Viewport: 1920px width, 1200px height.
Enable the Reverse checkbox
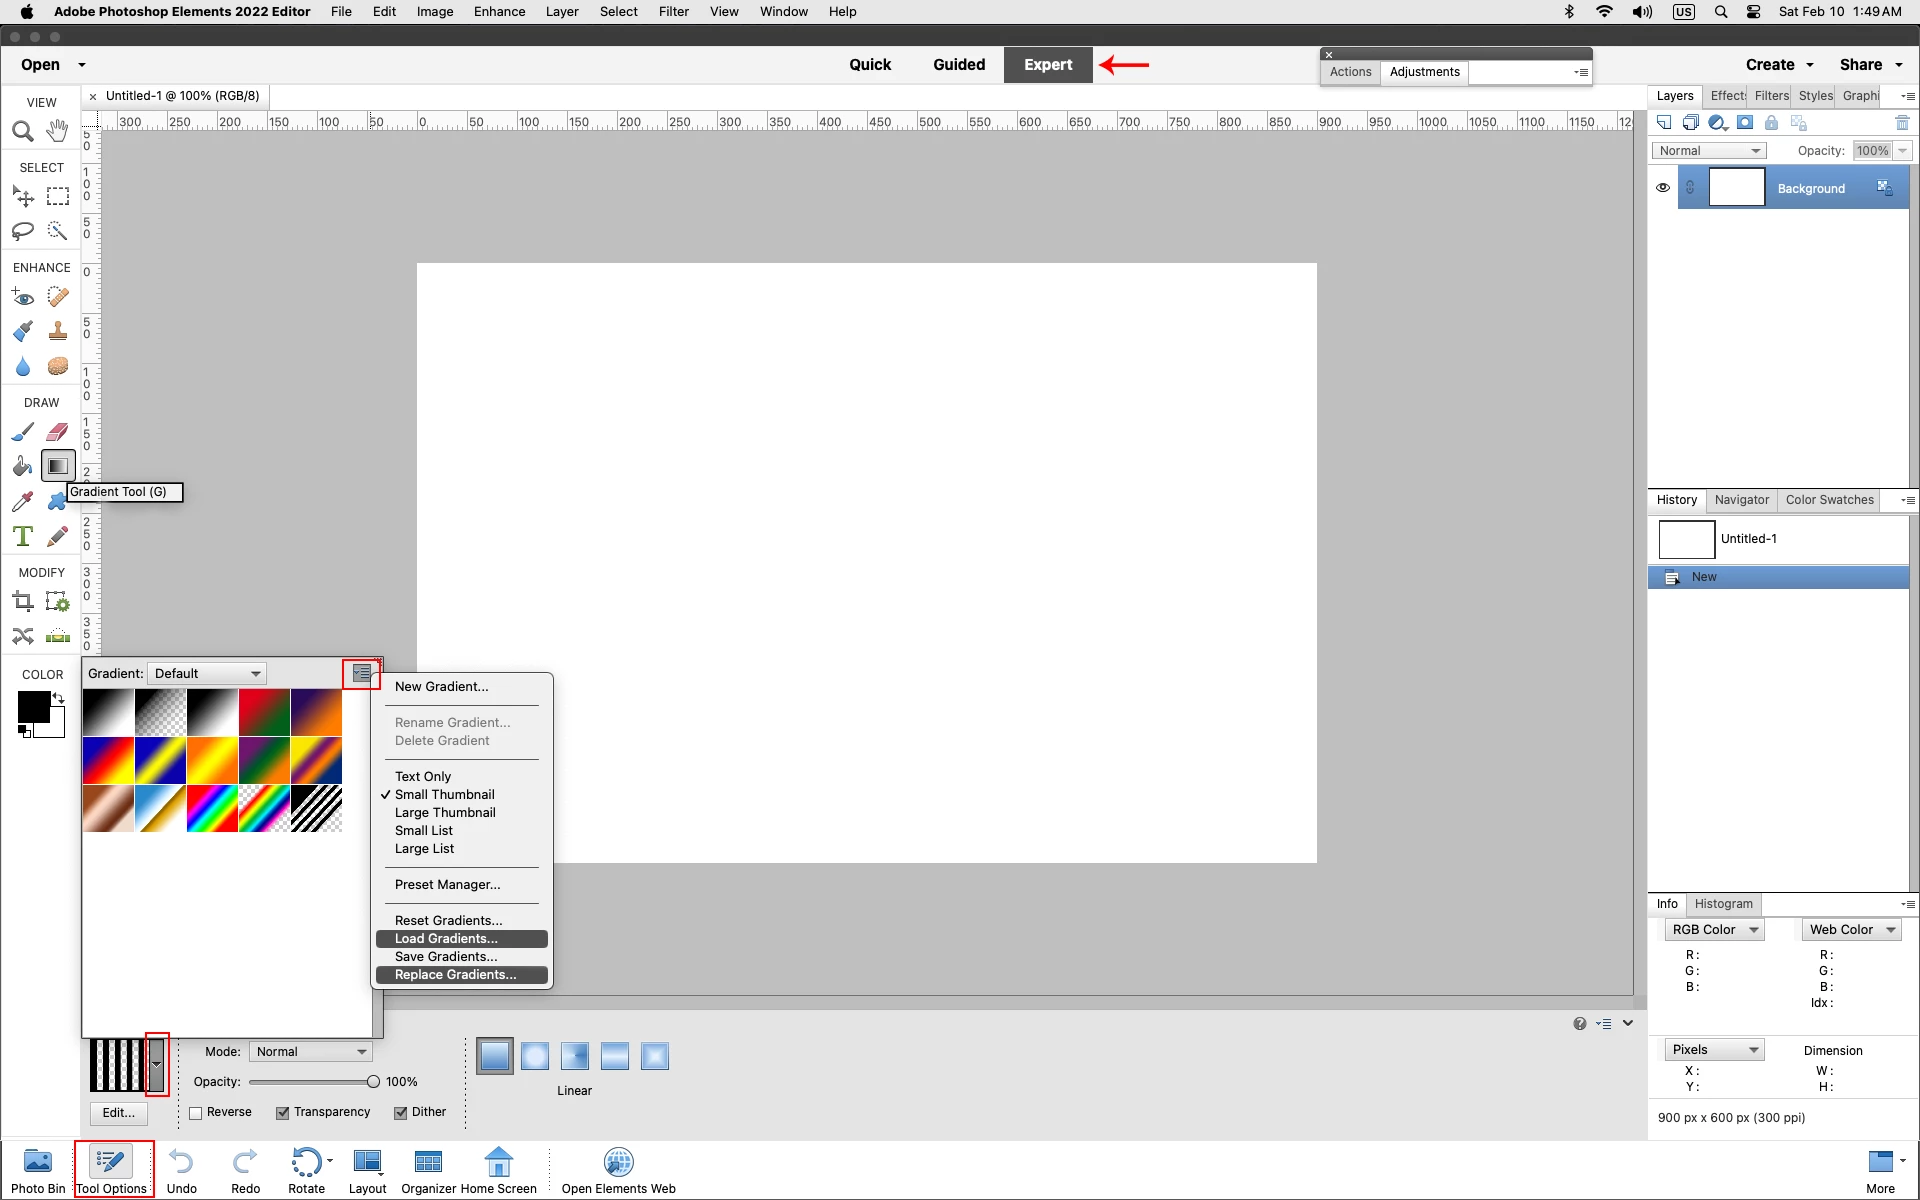click(196, 1113)
